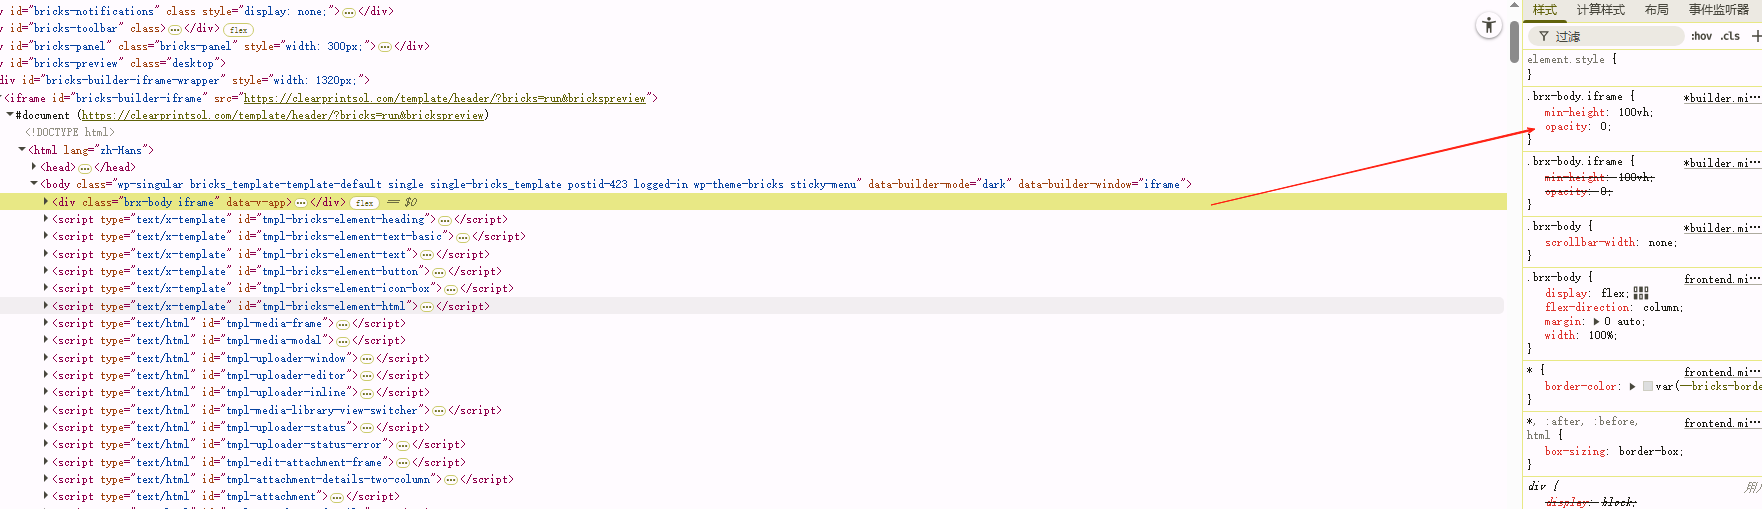
Task: Click ellipsis in tmpl-bricks-element-heading script row
Action: coord(445,220)
